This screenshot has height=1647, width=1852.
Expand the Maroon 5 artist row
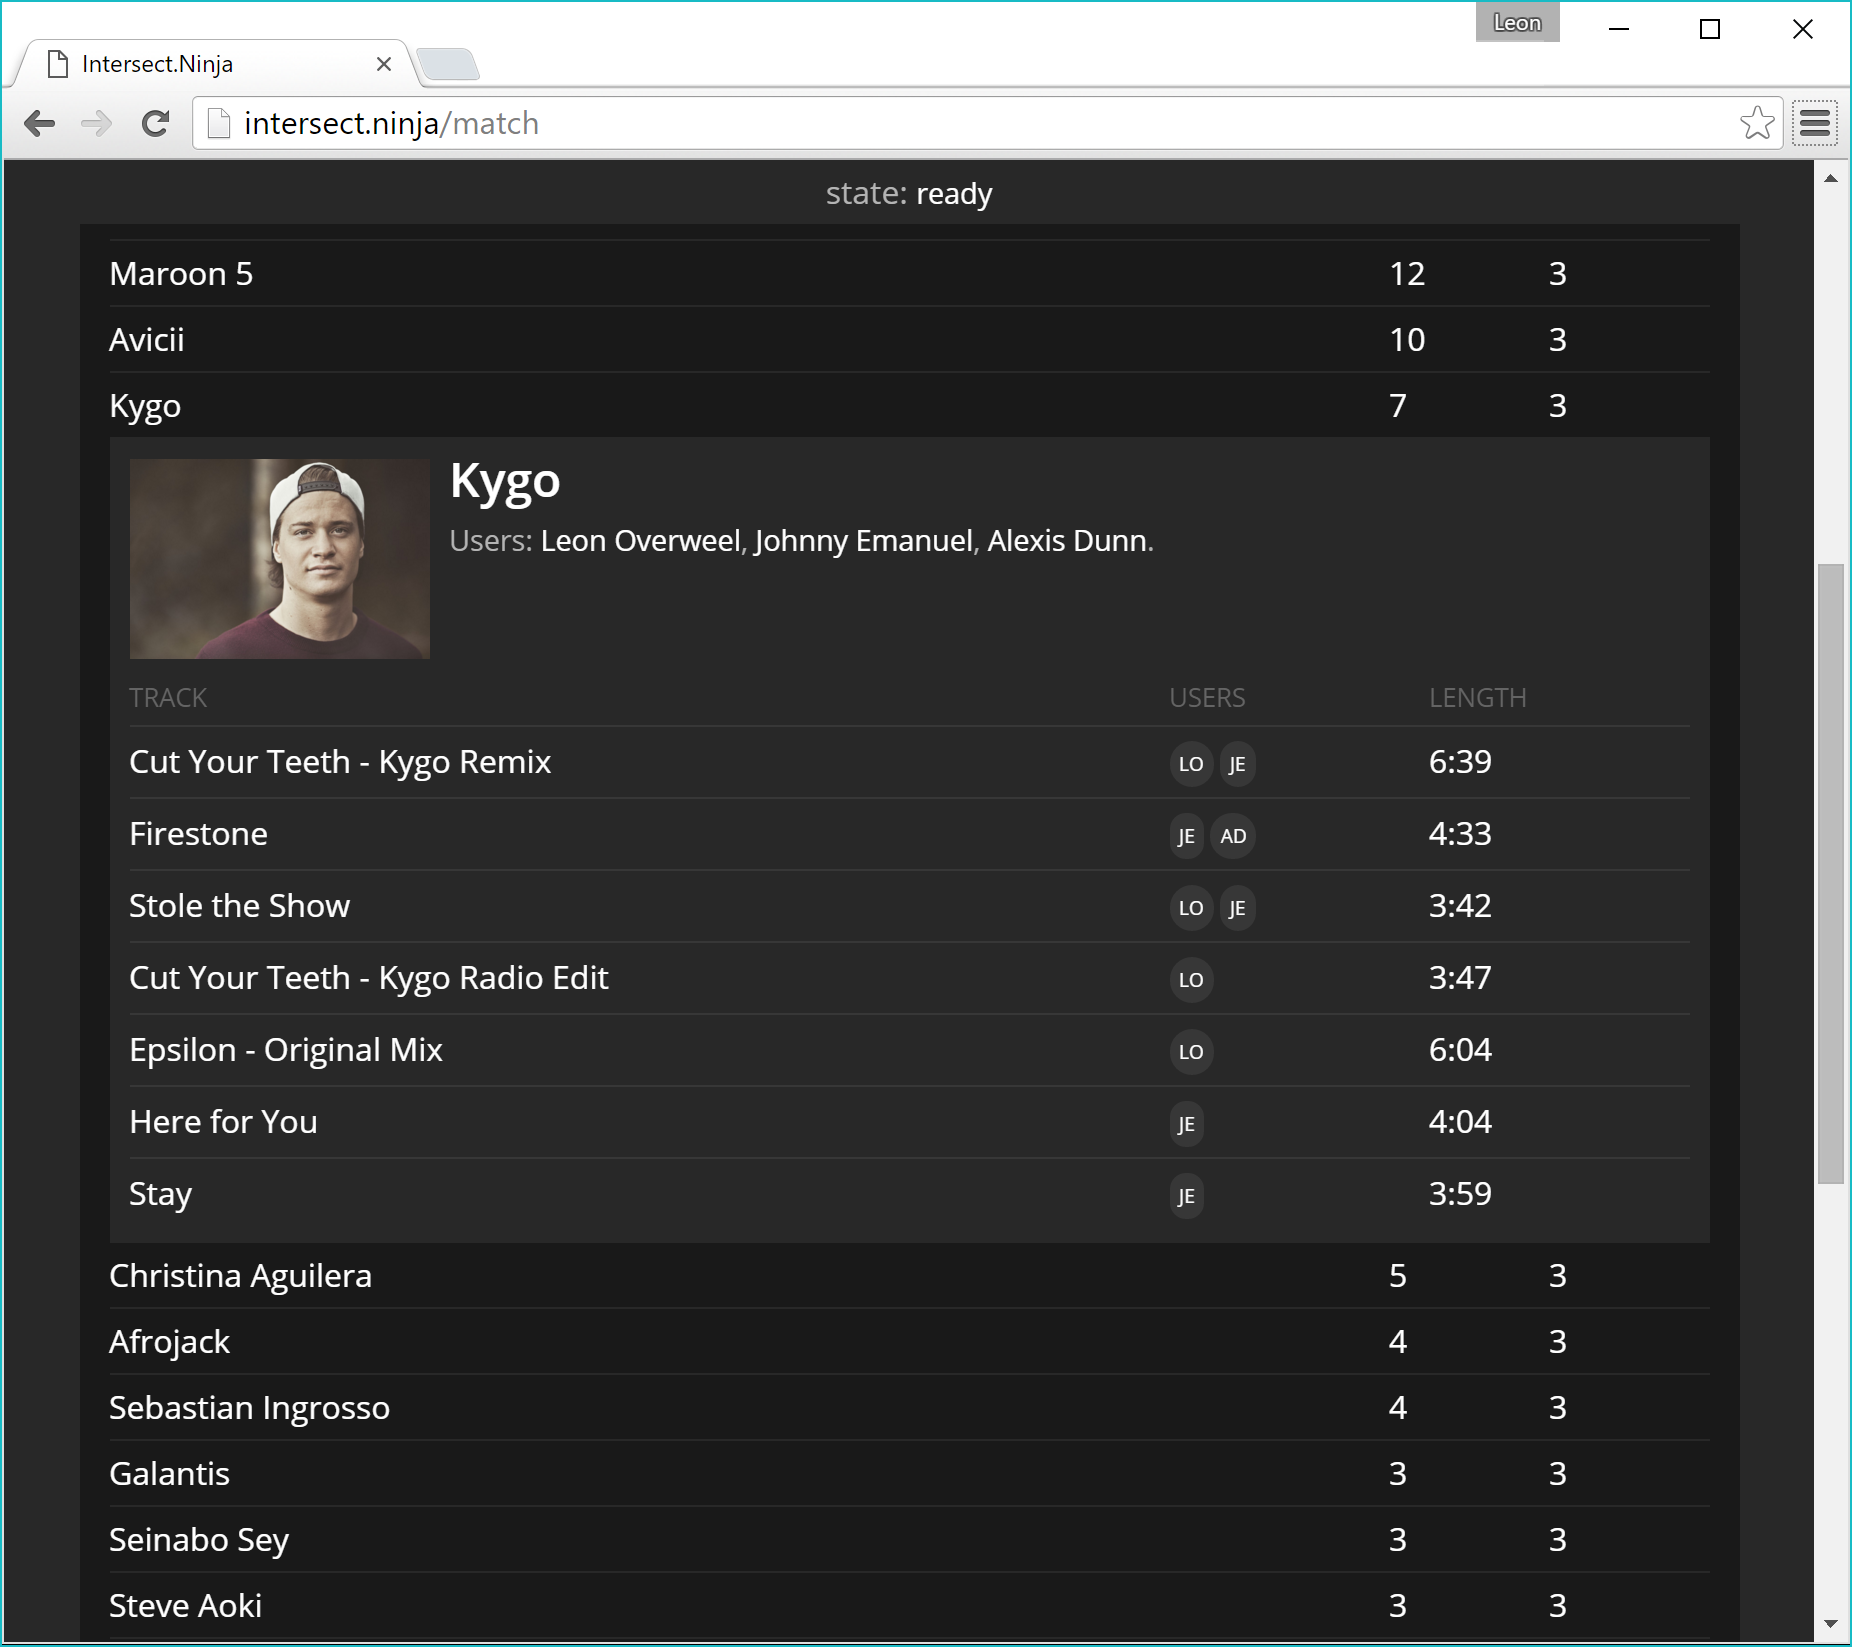coord(909,273)
